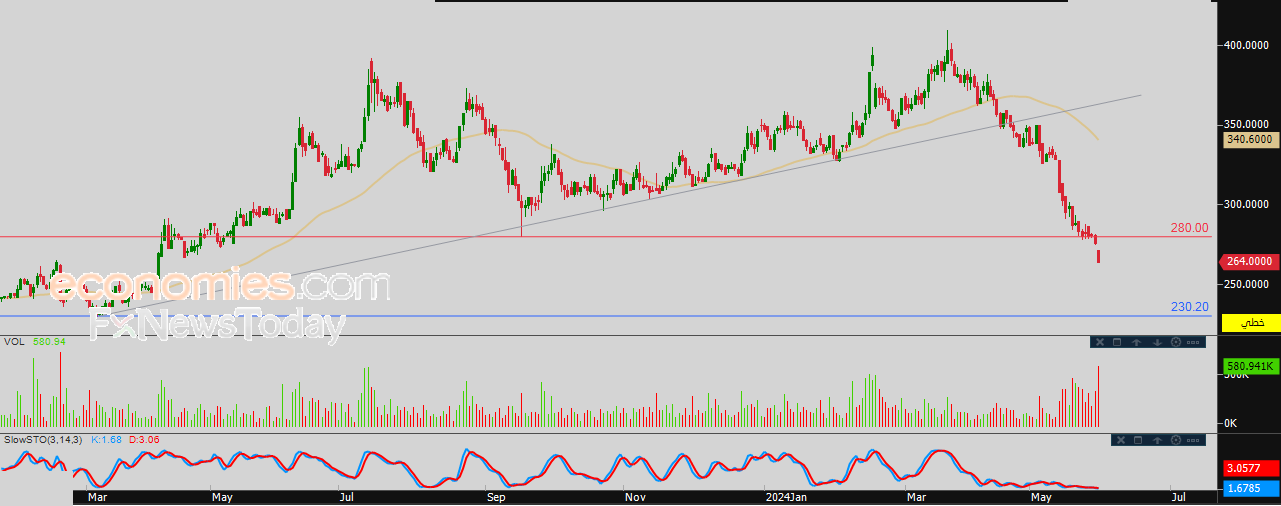Move the VOL panel down
The height and width of the screenshot is (506, 1281).
[1157, 342]
